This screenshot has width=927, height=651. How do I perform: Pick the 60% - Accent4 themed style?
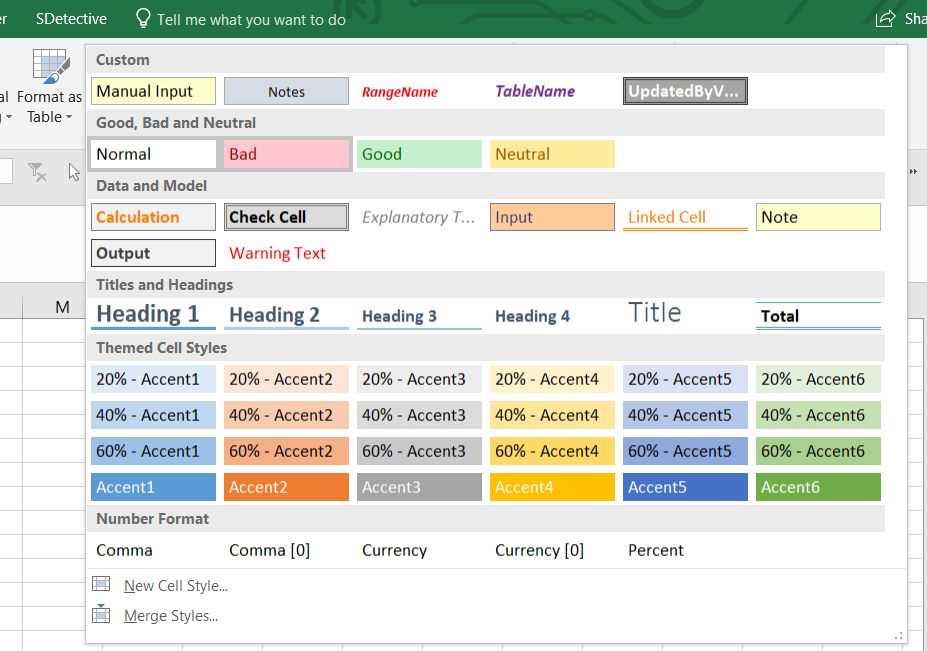[552, 451]
